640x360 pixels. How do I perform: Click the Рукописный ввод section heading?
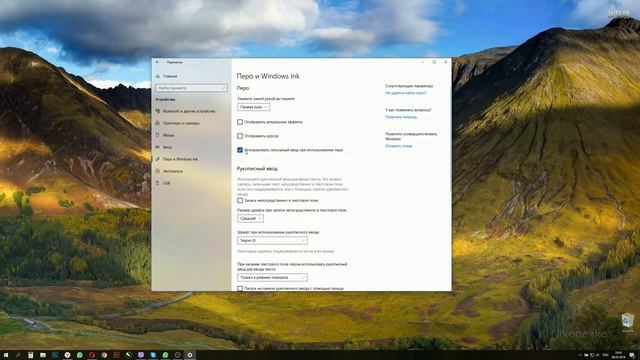coord(257,168)
